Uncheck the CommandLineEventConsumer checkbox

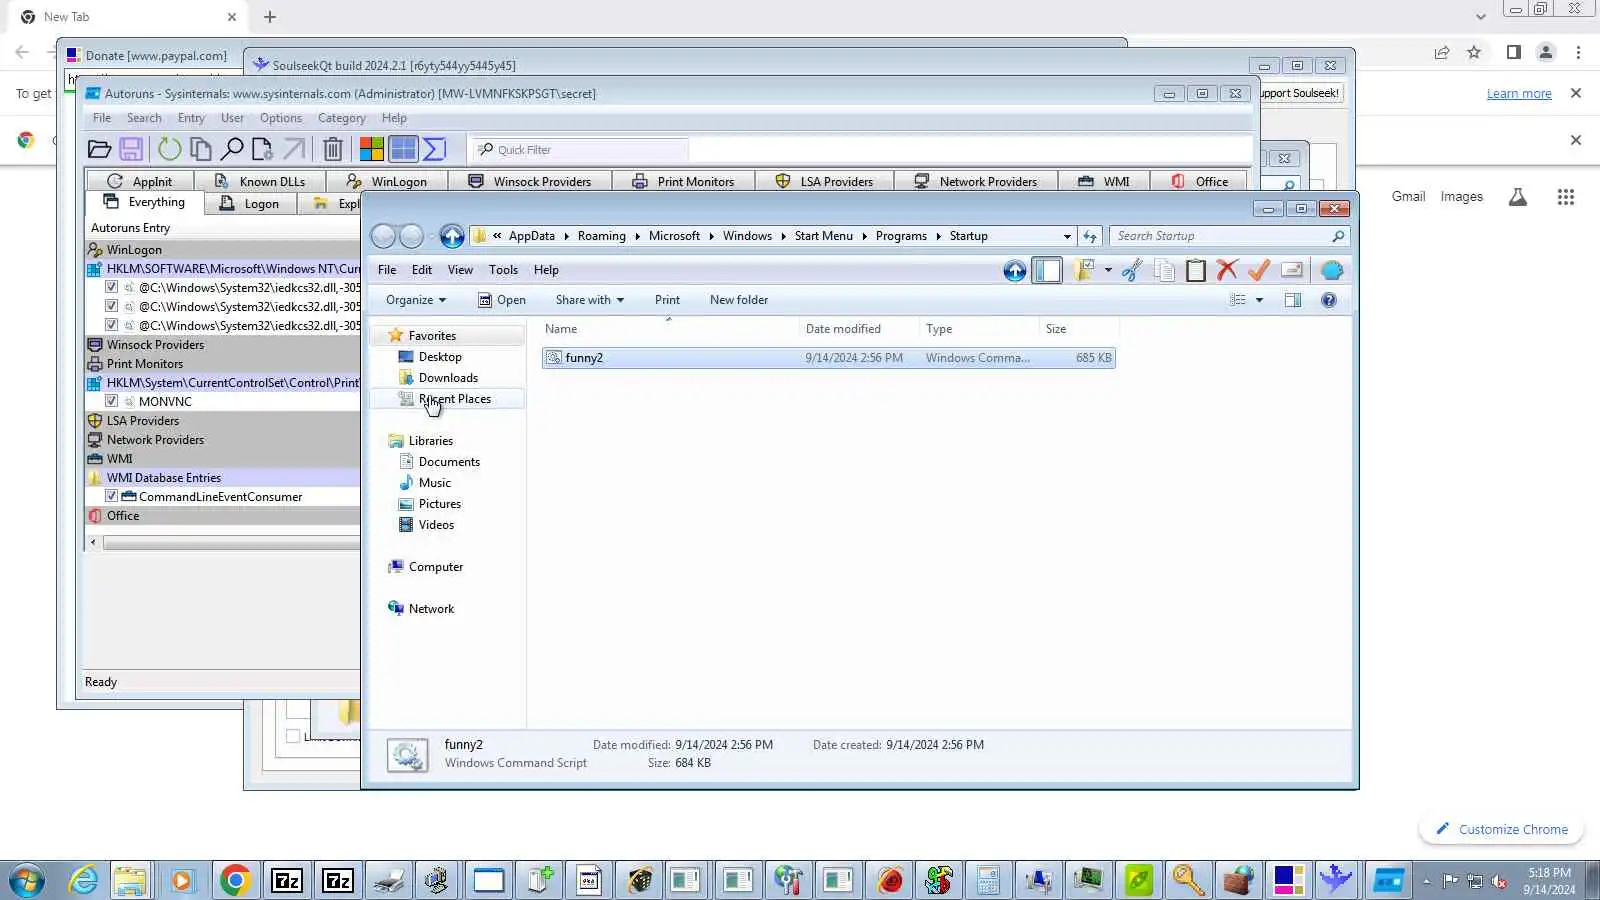click(x=112, y=496)
